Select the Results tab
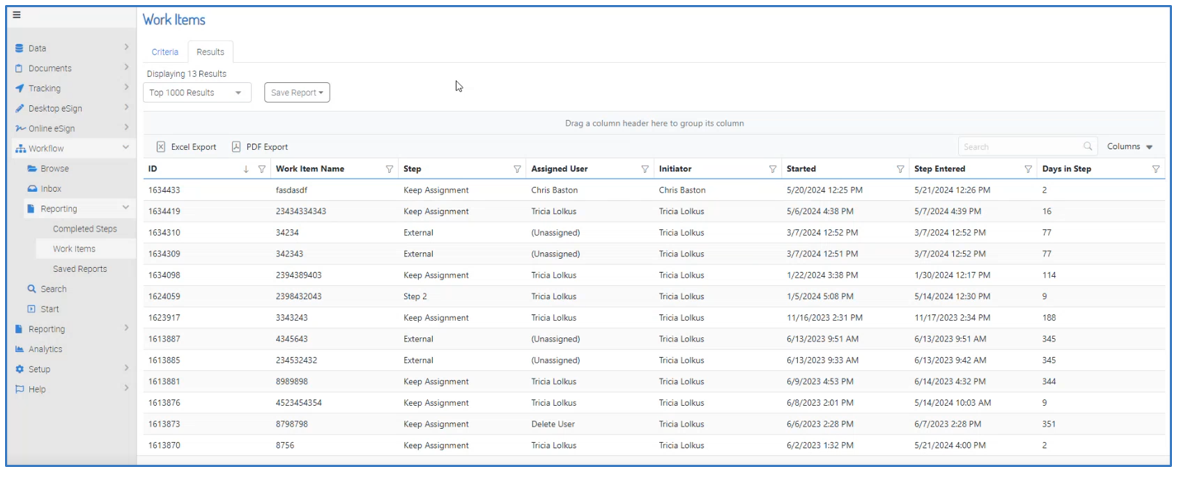 [210, 52]
